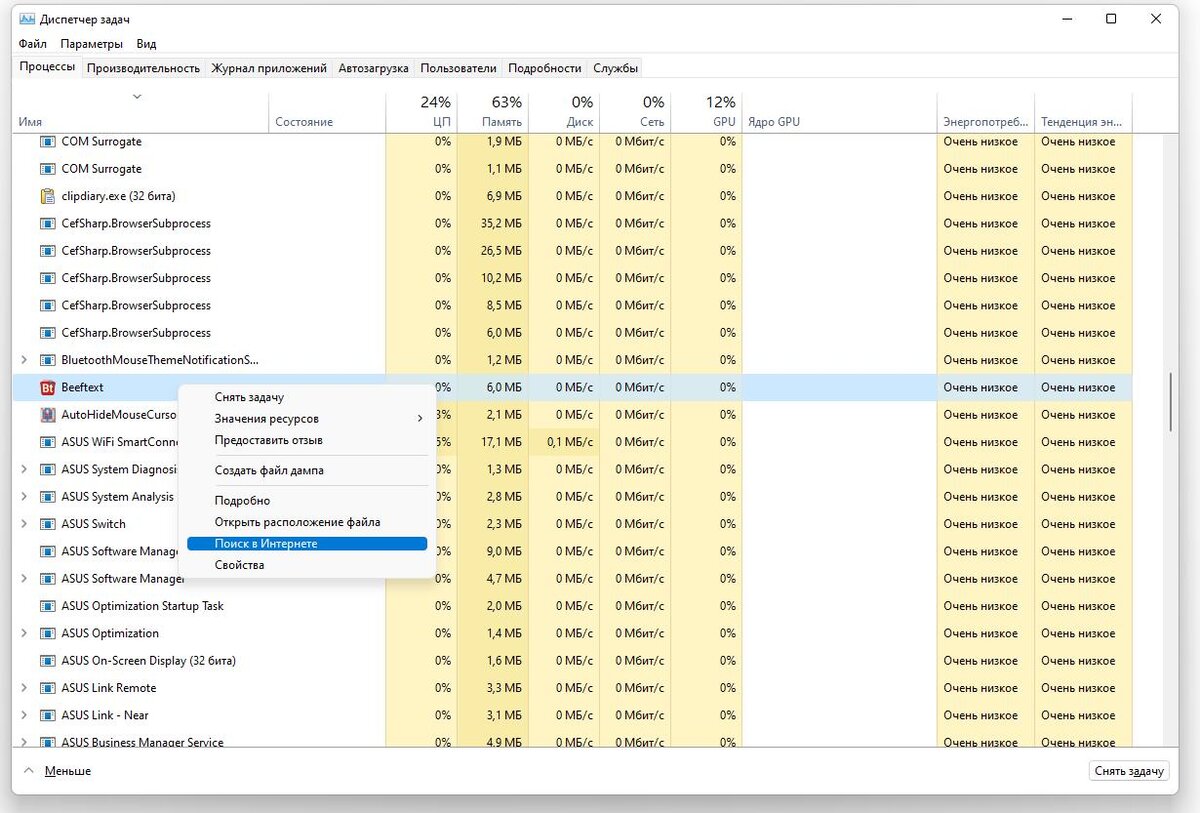Choose Открыть расположение файла

coord(307,522)
